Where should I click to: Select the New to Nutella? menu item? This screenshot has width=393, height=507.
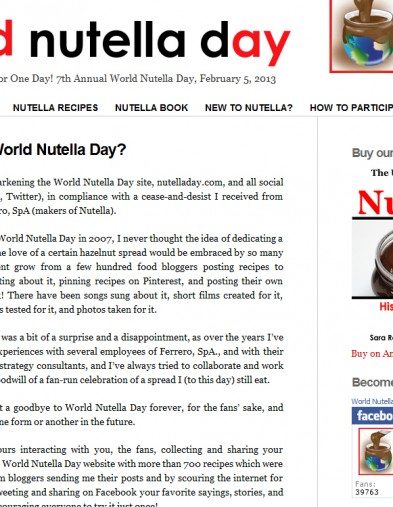click(249, 108)
